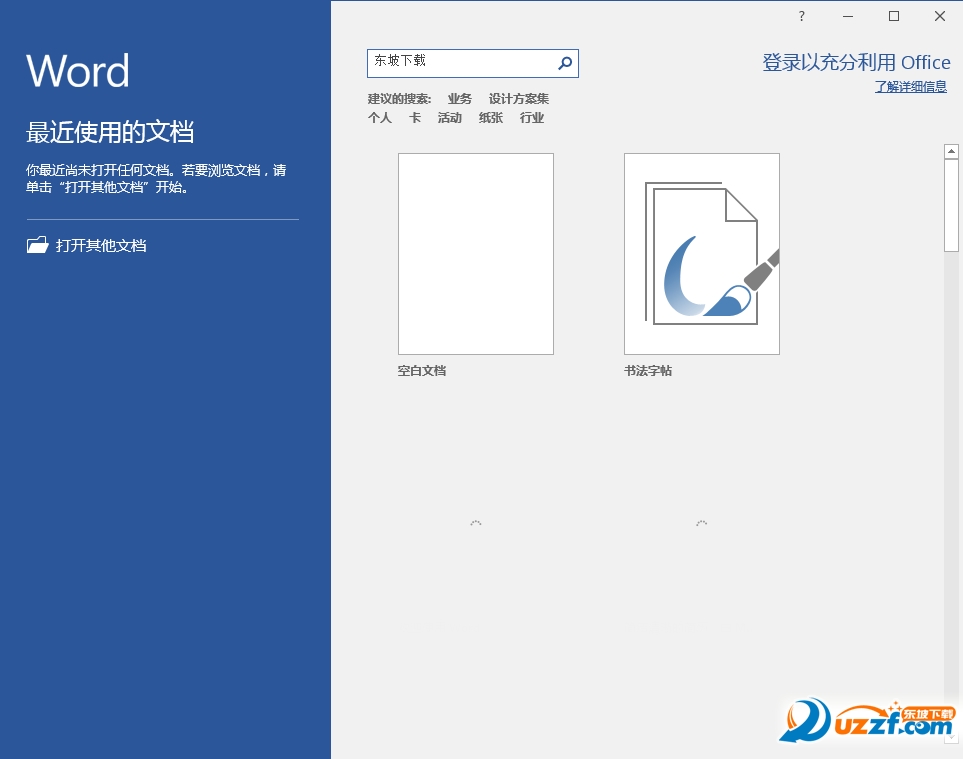This screenshot has height=759, width=963.
Task: Maximize the Word window
Action: point(894,16)
